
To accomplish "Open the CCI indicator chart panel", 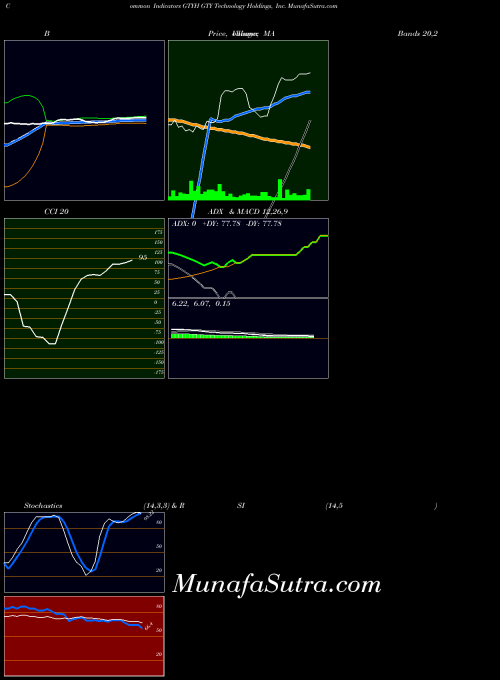I will coord(85,298).
